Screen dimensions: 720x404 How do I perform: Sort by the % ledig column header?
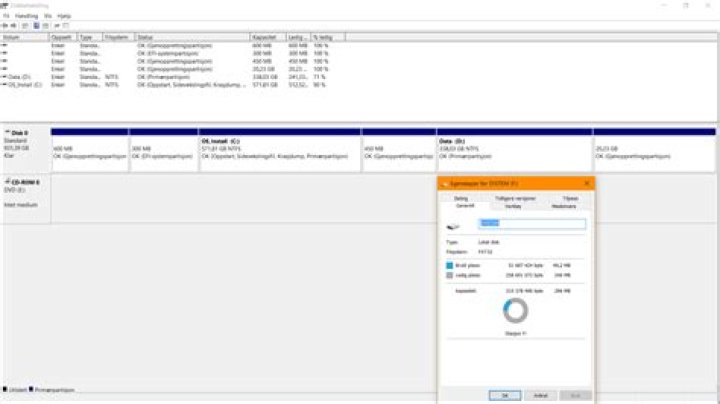click(x=328, y=37)
